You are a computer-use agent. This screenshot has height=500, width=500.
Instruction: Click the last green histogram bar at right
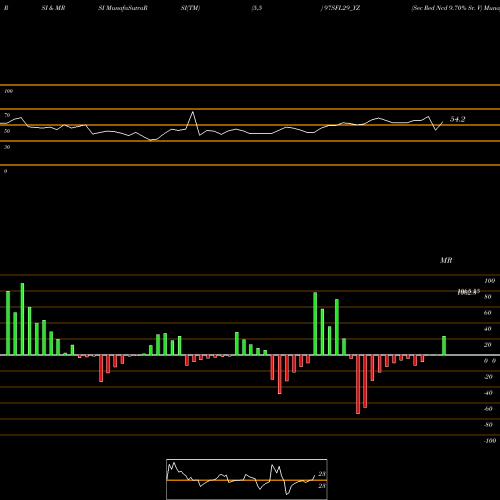tap(444, 346)
